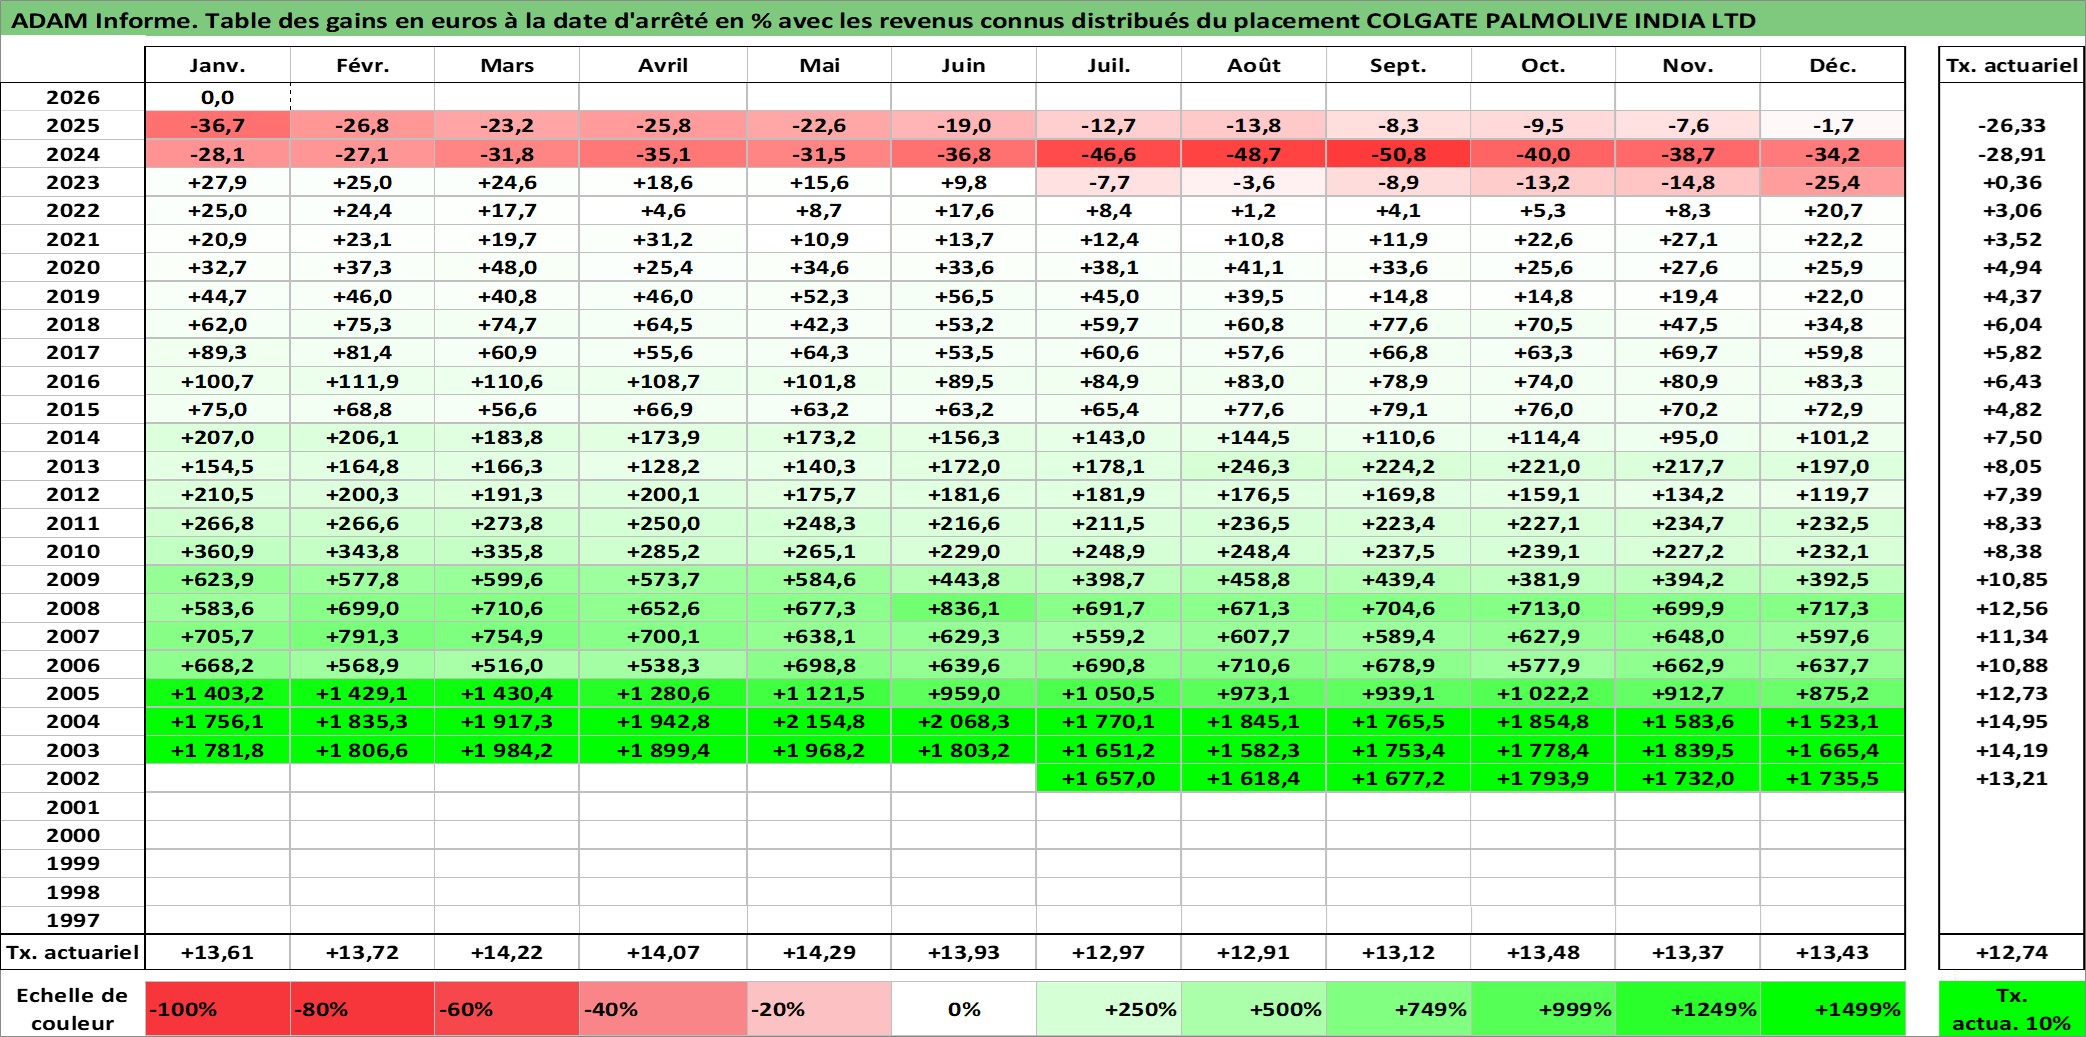Click the 2014 row label
The height and width of the screenshot is (1037, 2086).
pyautogui.click(x=73, y=437)
